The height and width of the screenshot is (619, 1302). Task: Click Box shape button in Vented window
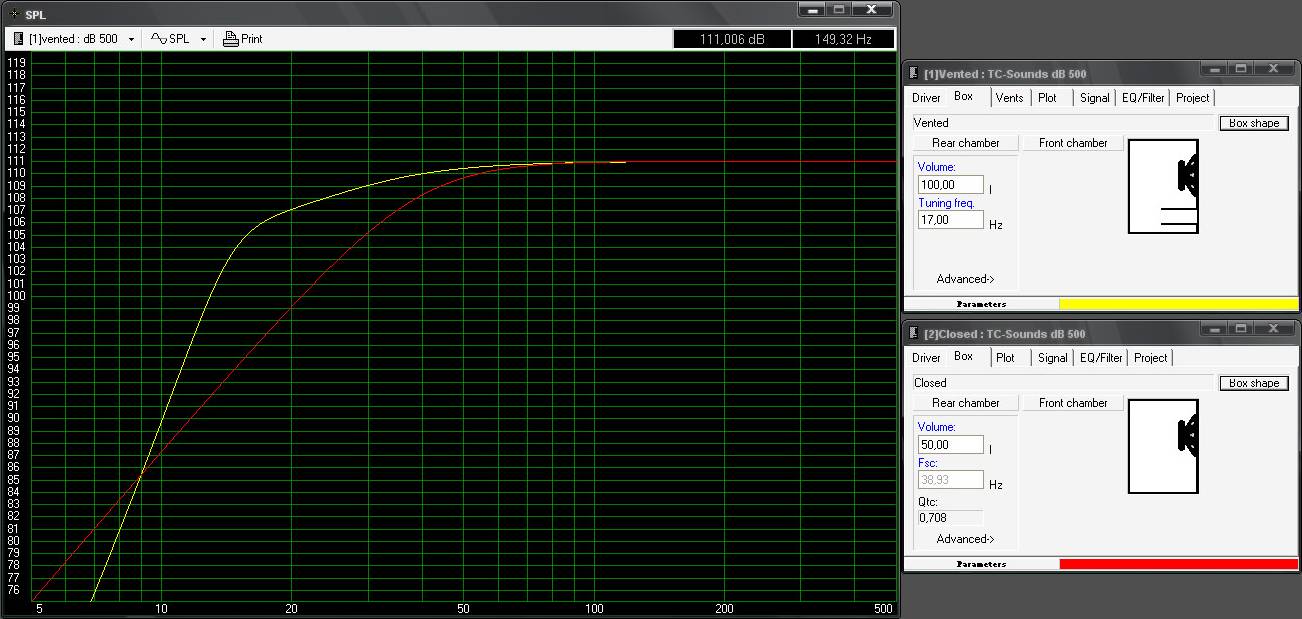point(1253,123)
